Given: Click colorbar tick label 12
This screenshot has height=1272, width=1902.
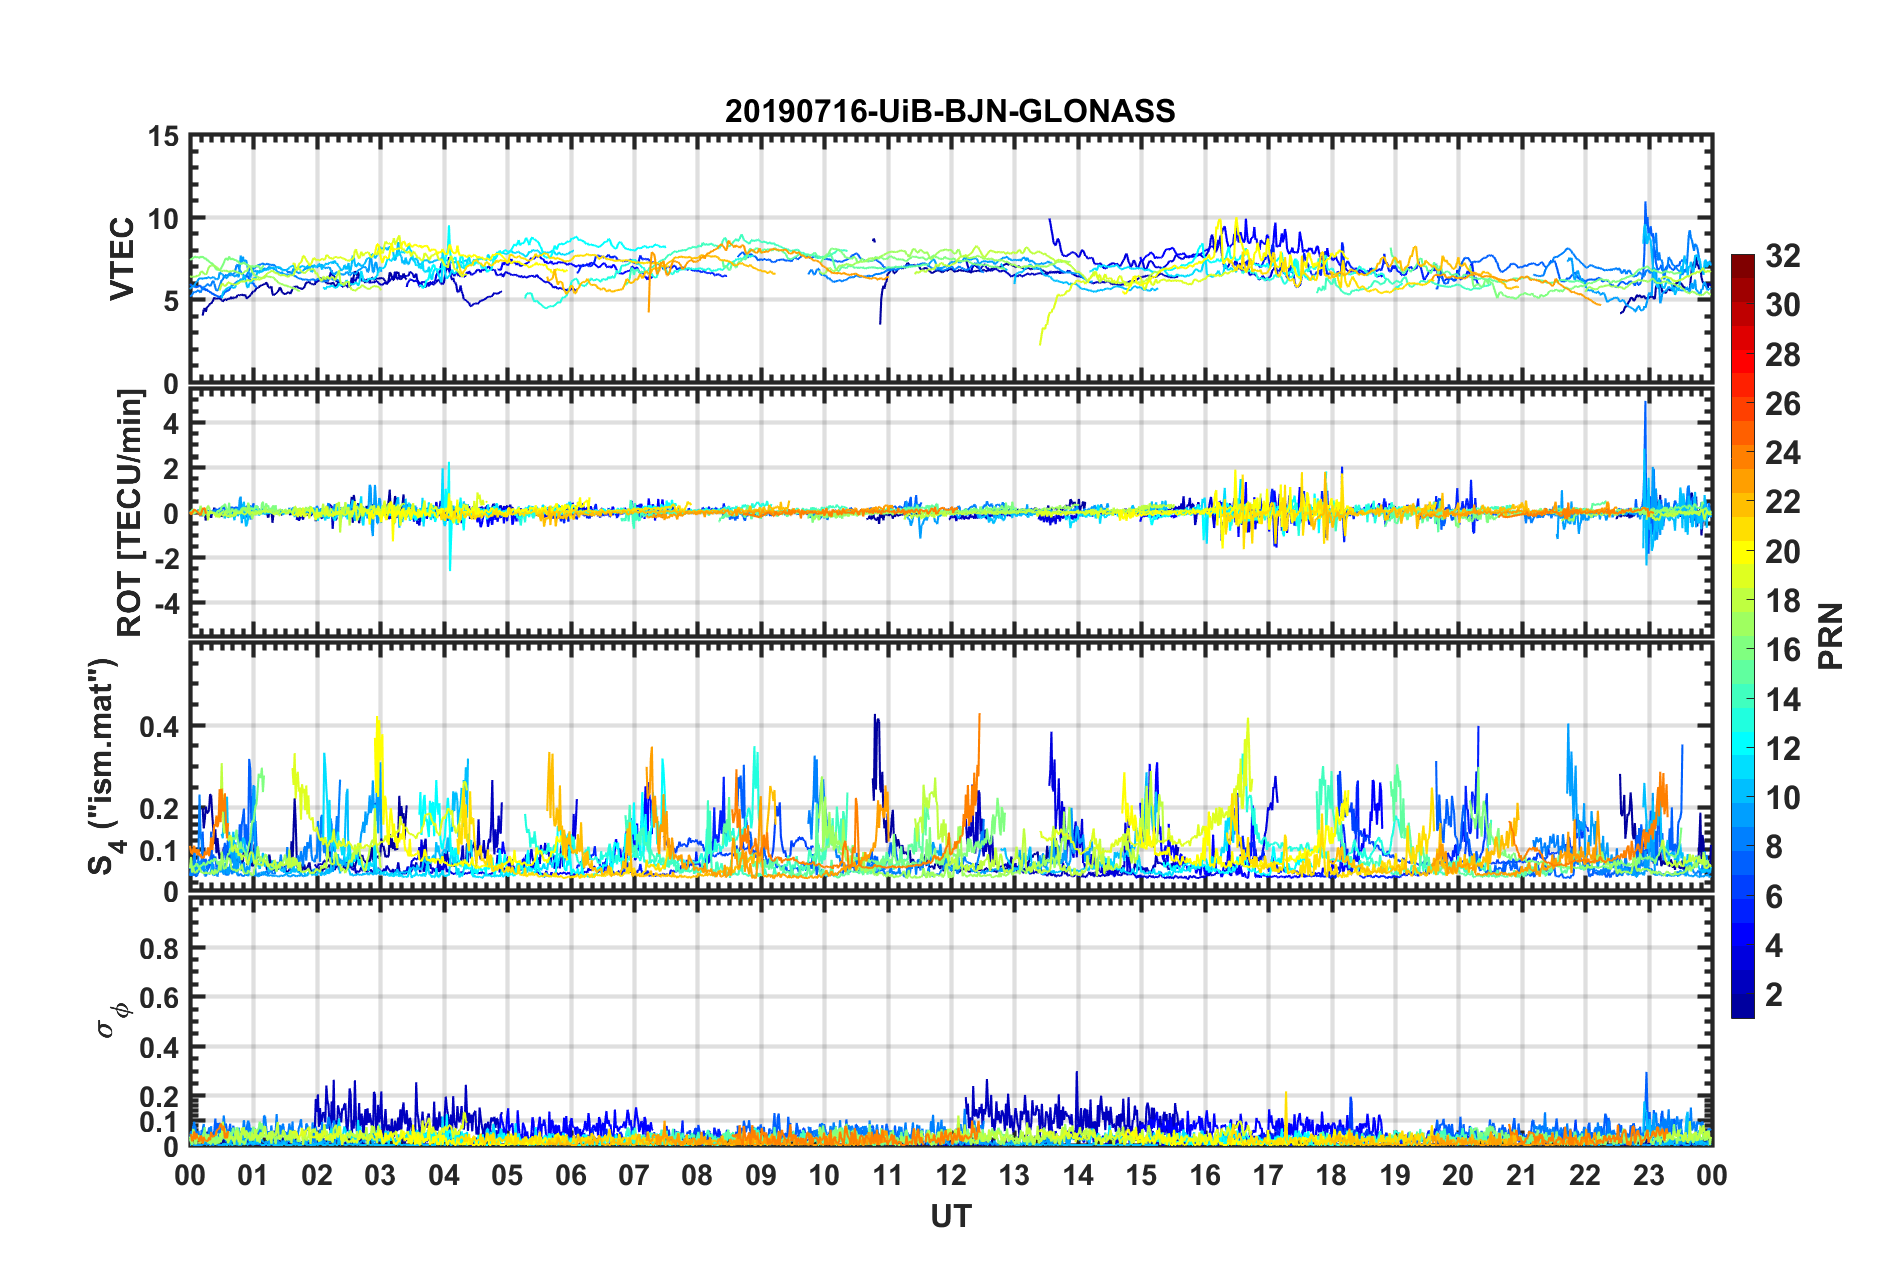Looking at the screenshot, I should 1782,748.
